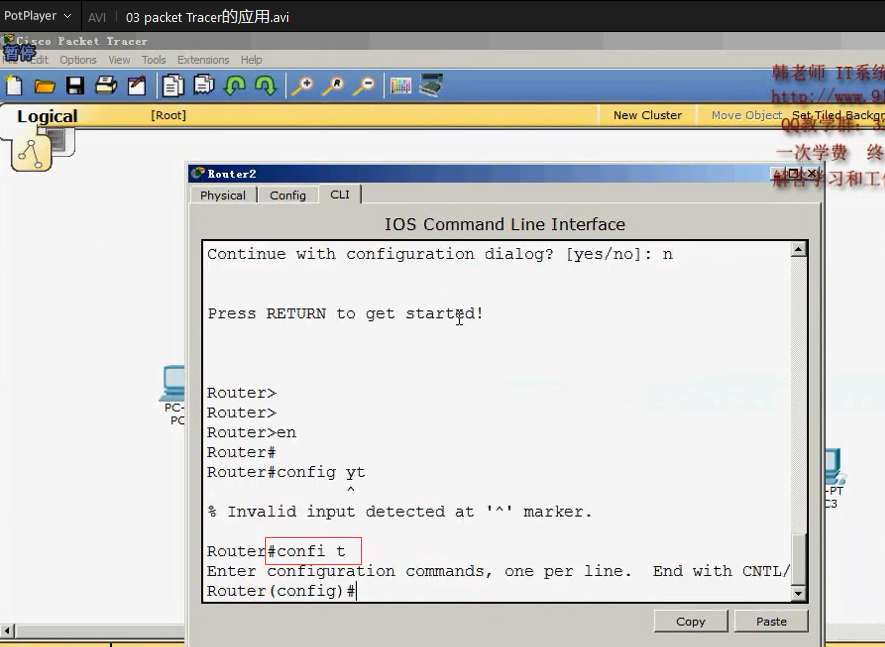Undo with the left green arrow icon
The height and width of the screenshot is (647, 885).
tap(234, 86)
